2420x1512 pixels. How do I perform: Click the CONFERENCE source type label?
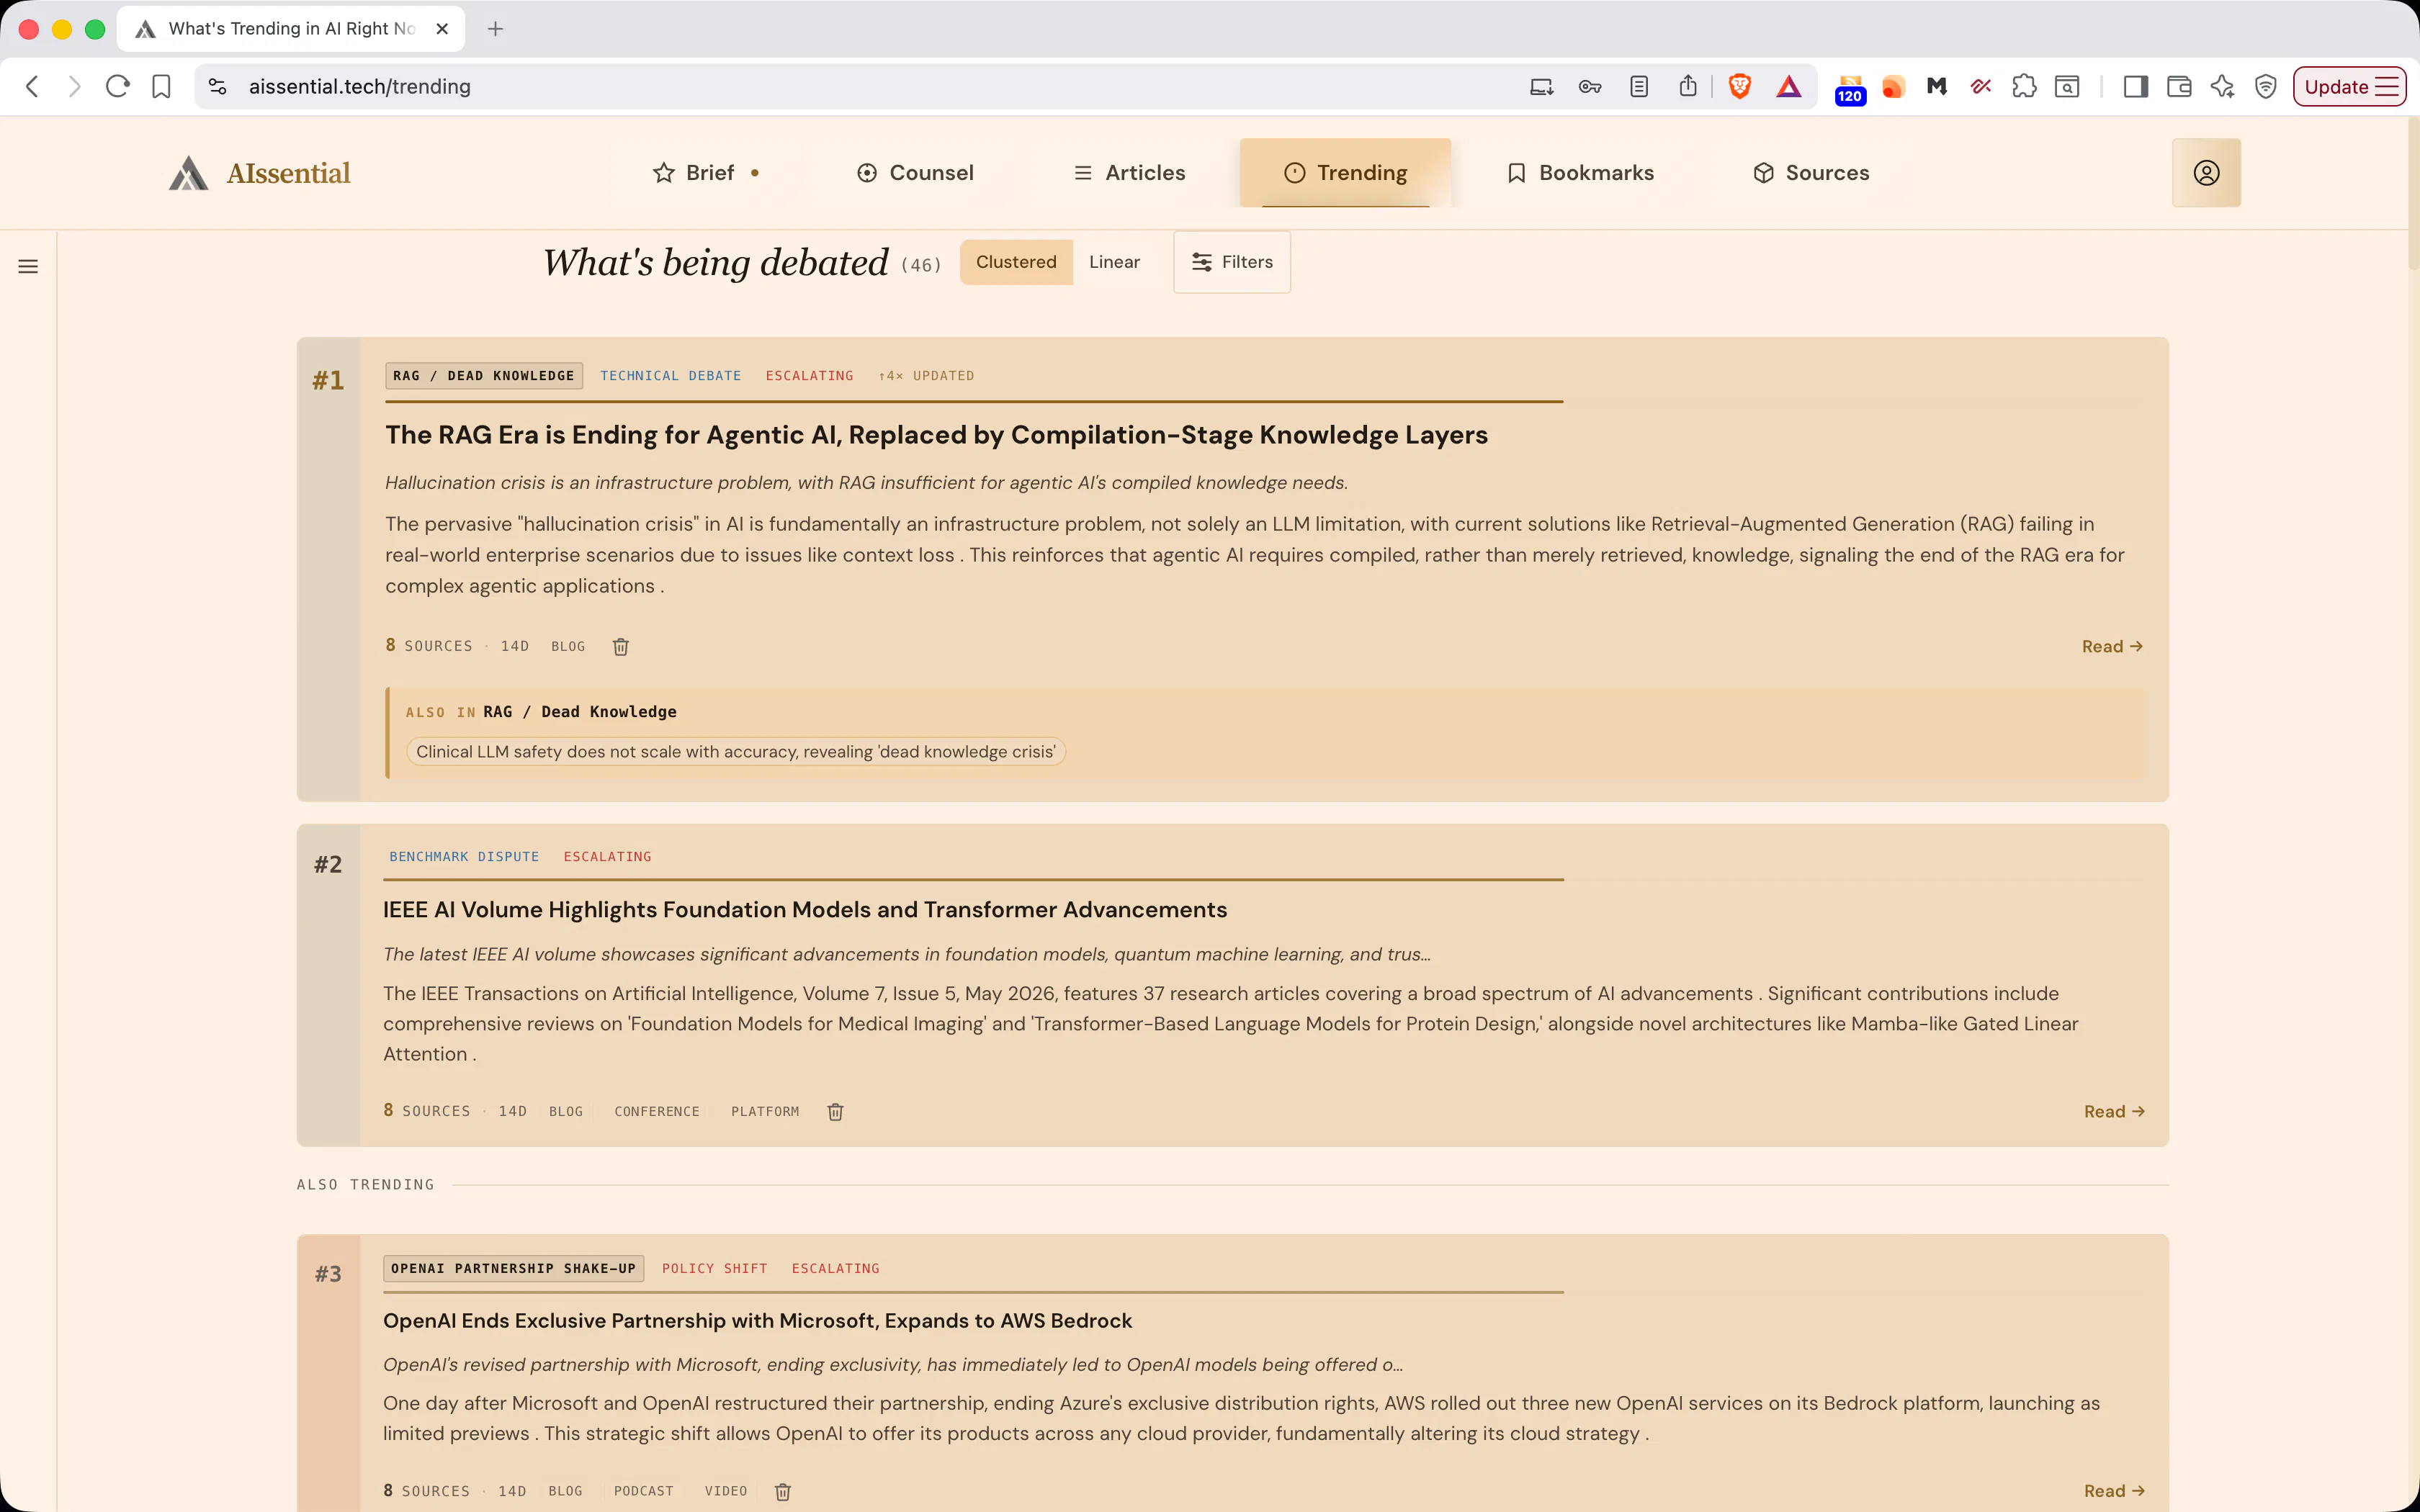click(x=657, y=1112)
